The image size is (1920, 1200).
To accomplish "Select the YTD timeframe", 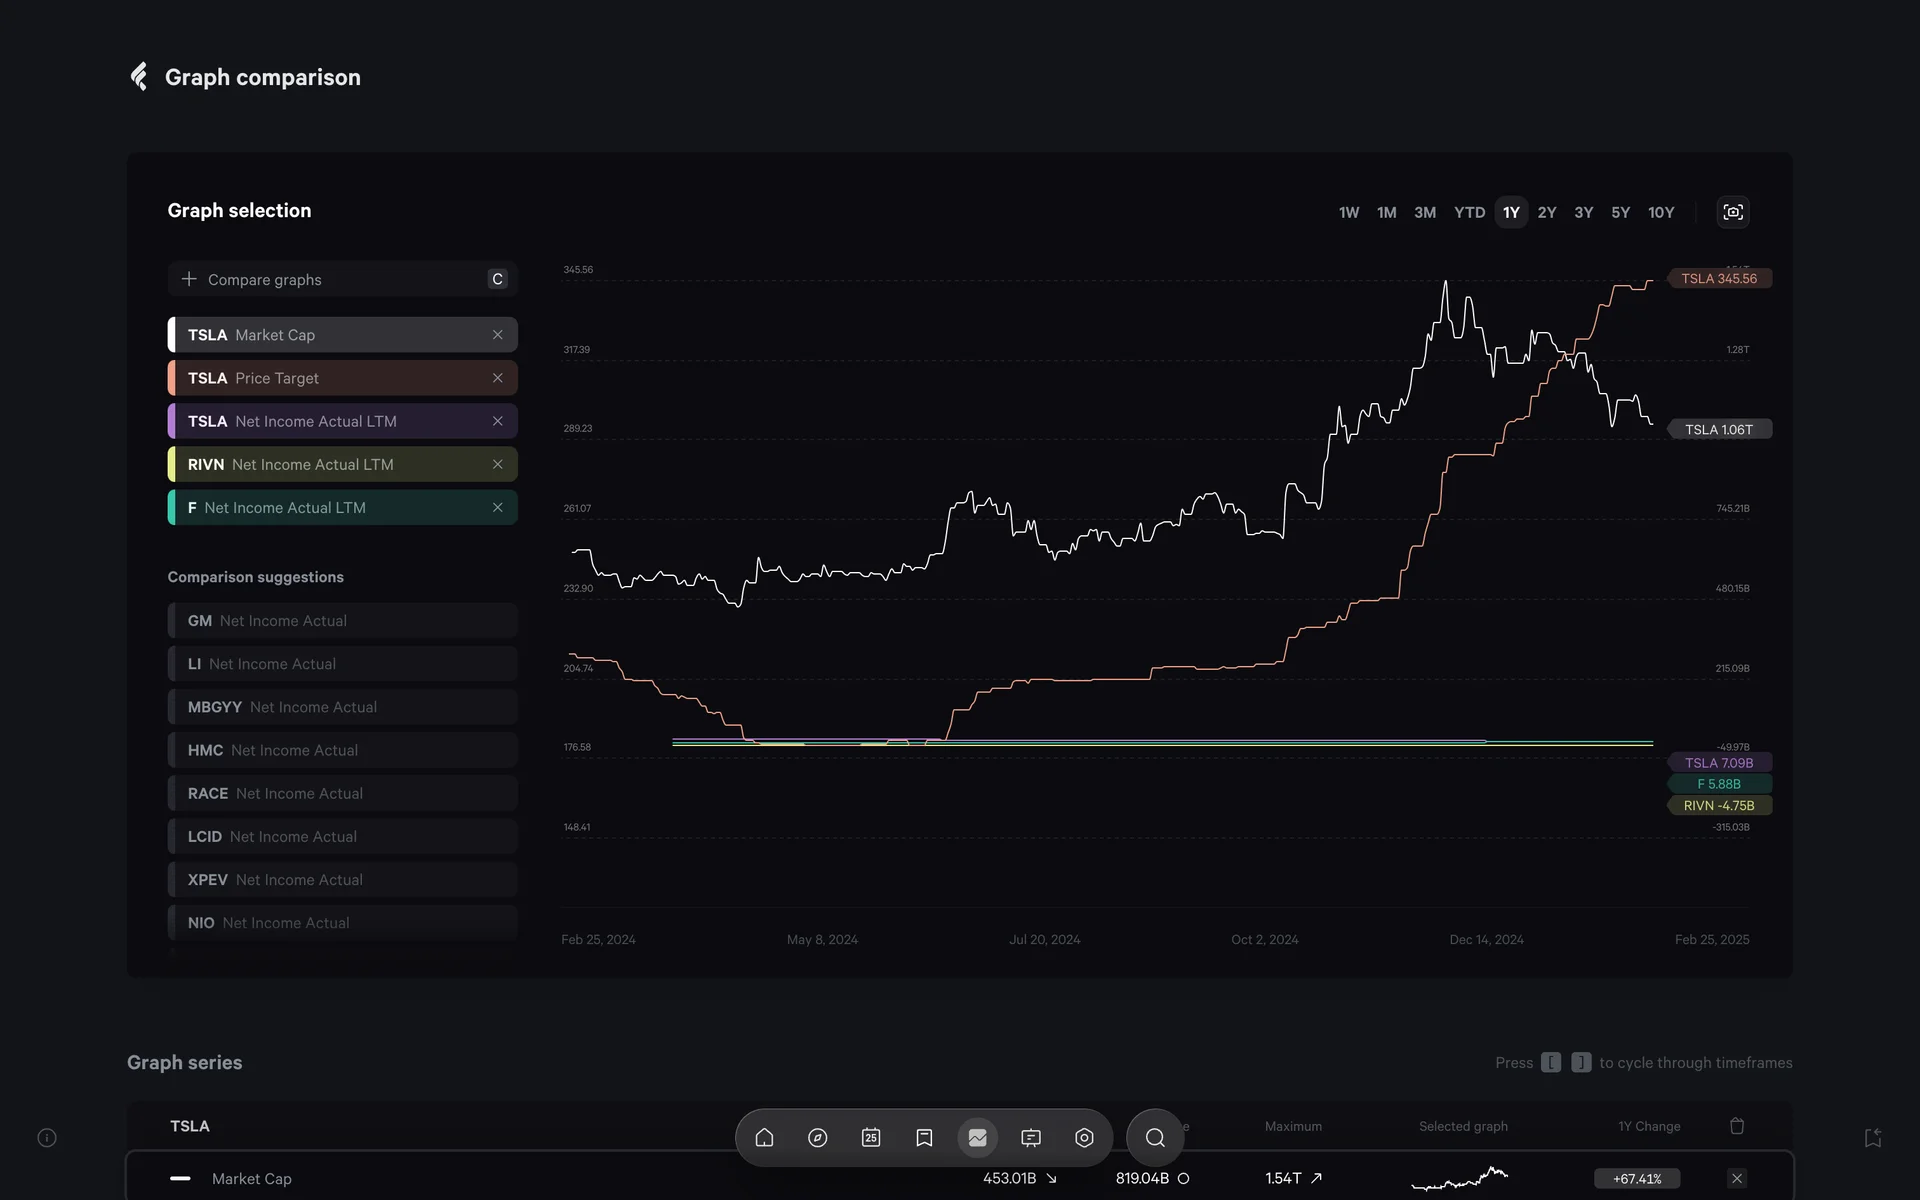I will pos(1469,212).
